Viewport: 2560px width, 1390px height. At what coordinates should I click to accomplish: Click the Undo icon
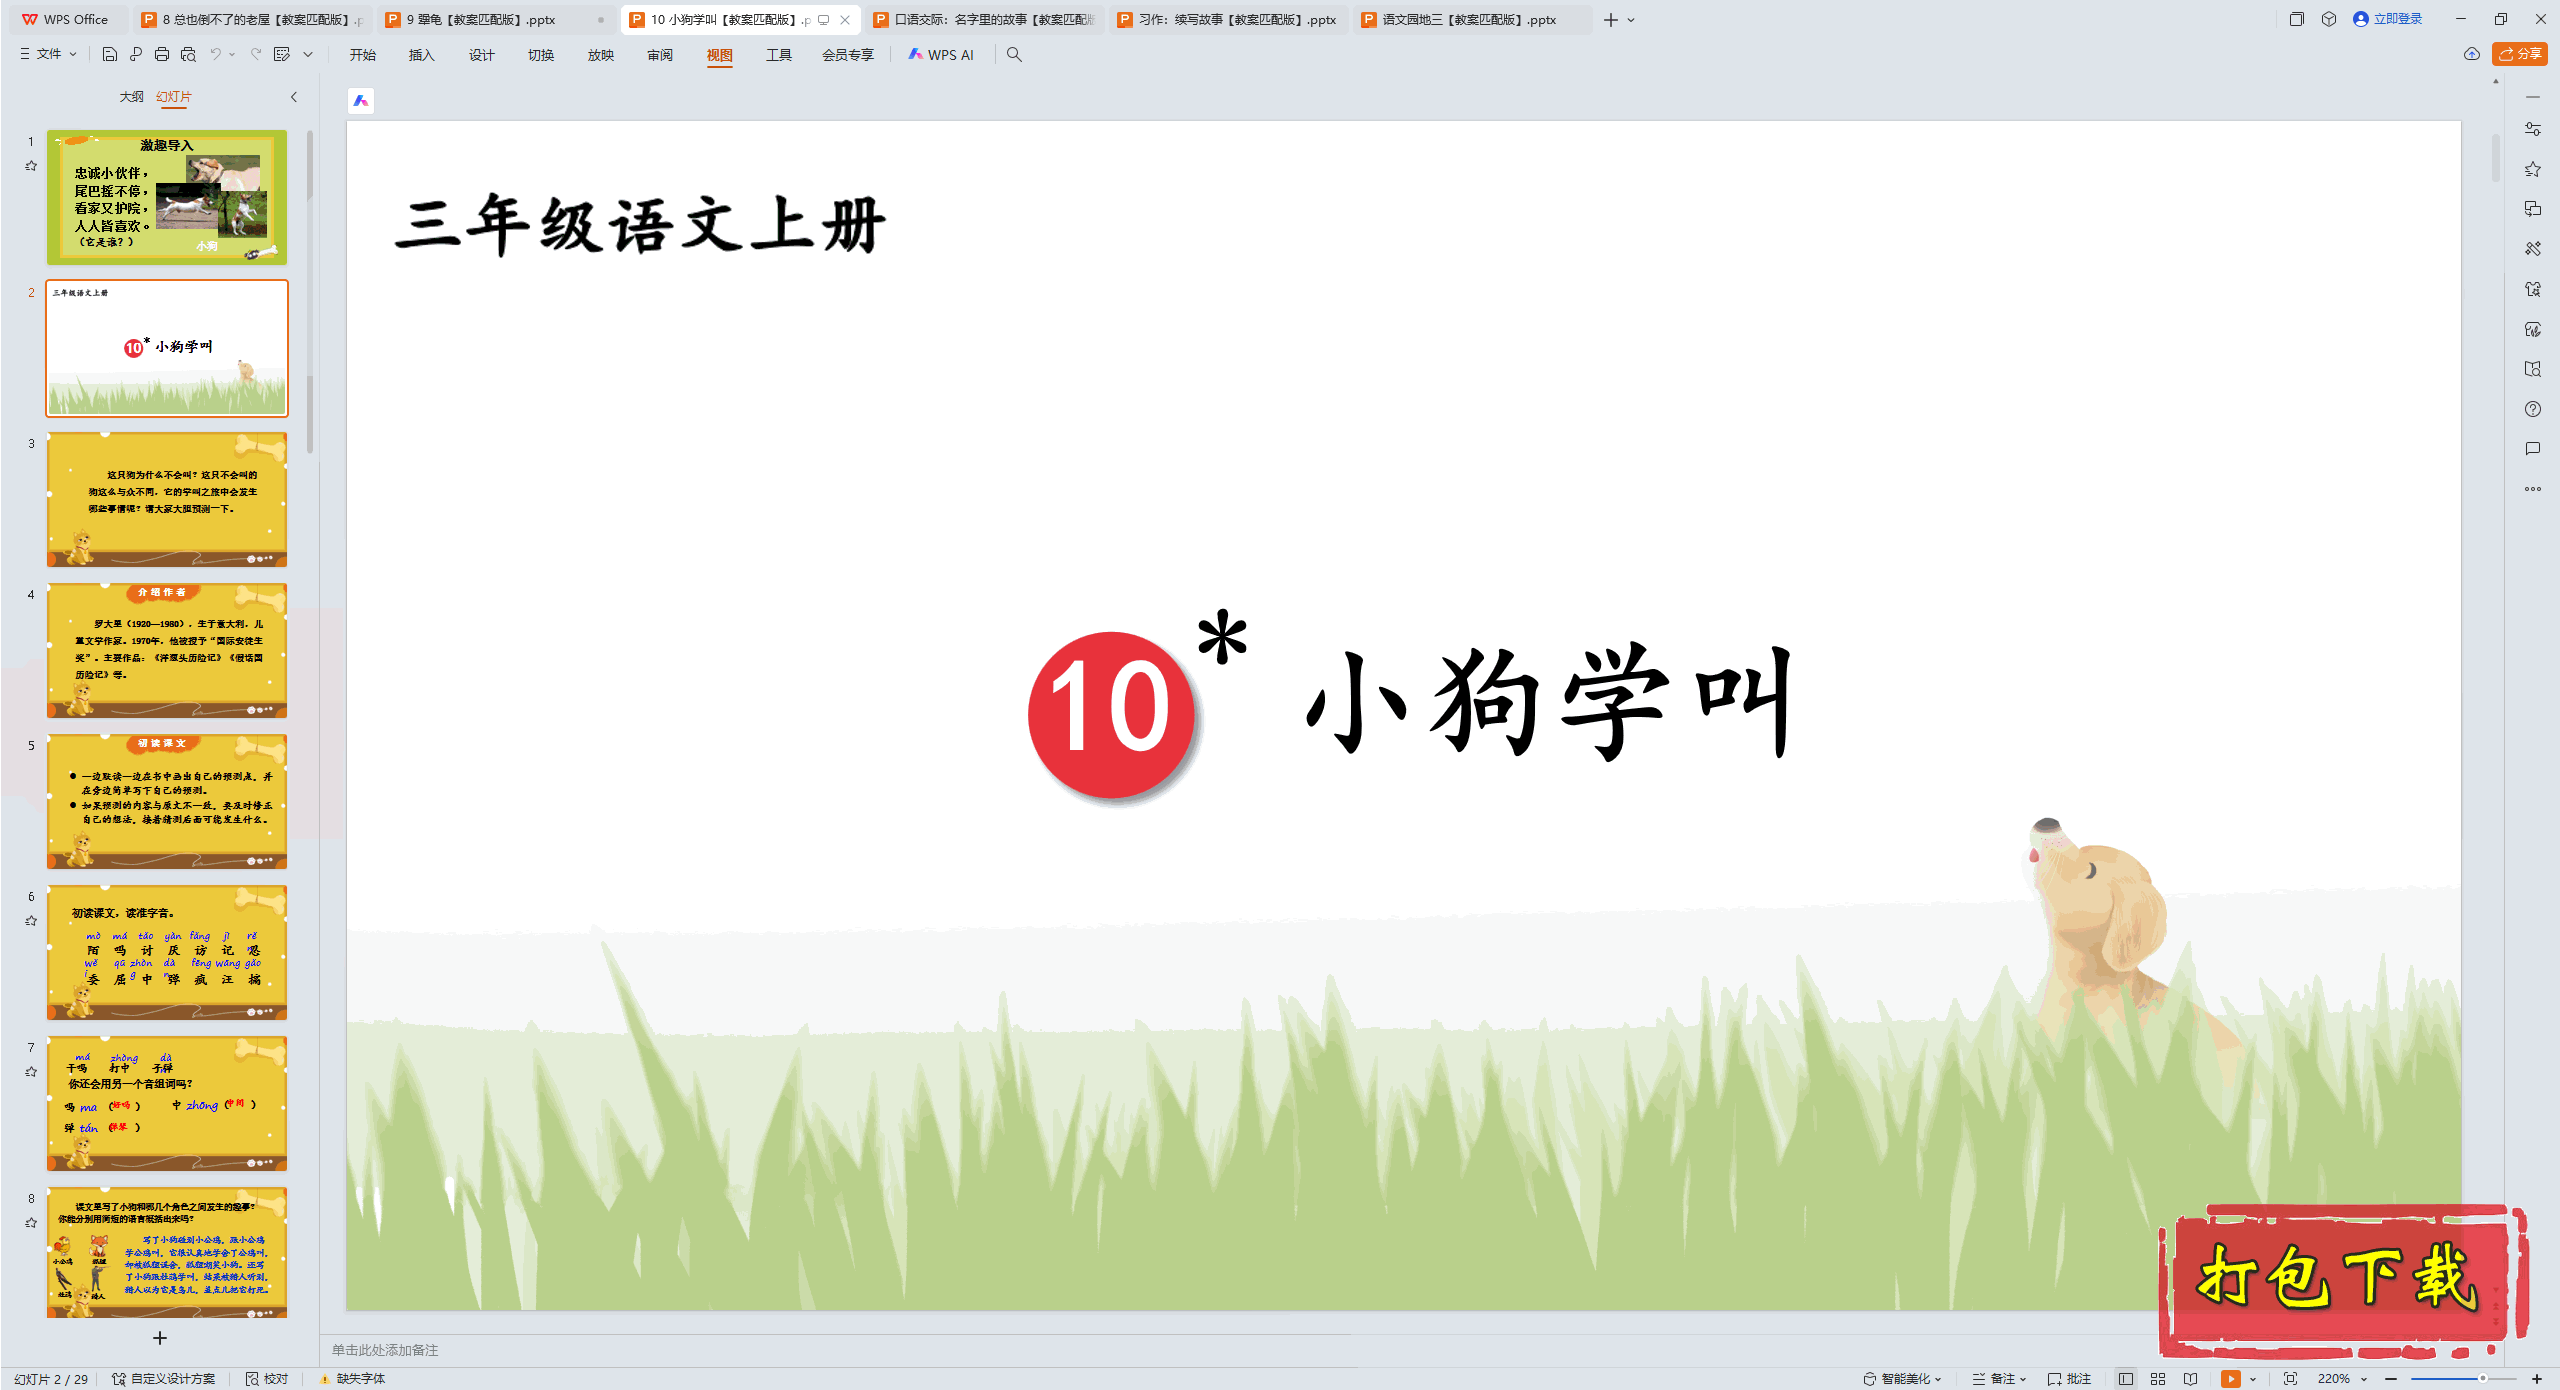point(217,55)
